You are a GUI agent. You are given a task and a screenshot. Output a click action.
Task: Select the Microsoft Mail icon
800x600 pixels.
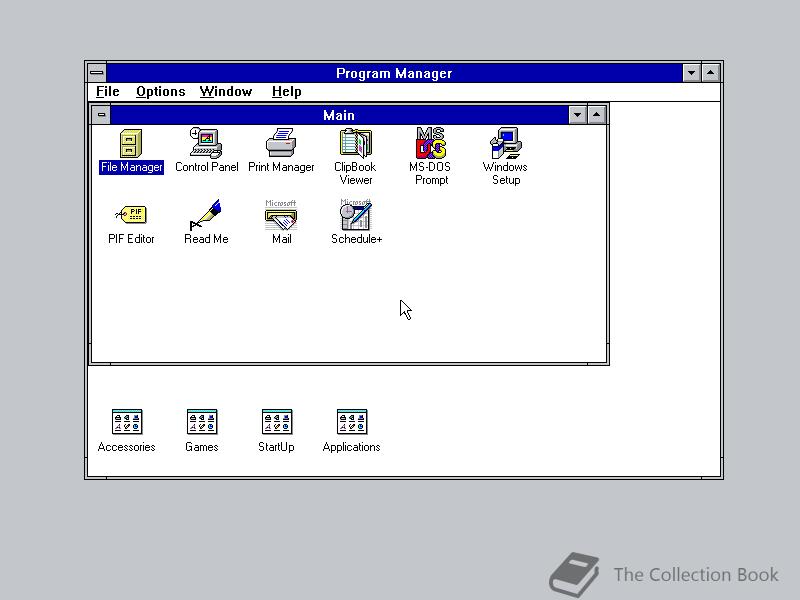tap(281, 215)
